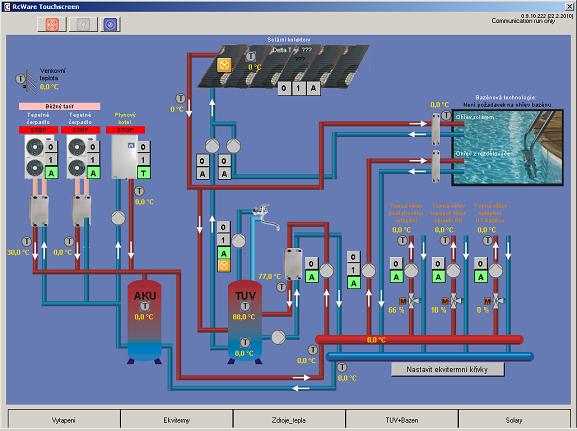Click the blue clock toolbar icon
Image resolution: width=577 pixels, height=431 pixels.
pos(110,24)
